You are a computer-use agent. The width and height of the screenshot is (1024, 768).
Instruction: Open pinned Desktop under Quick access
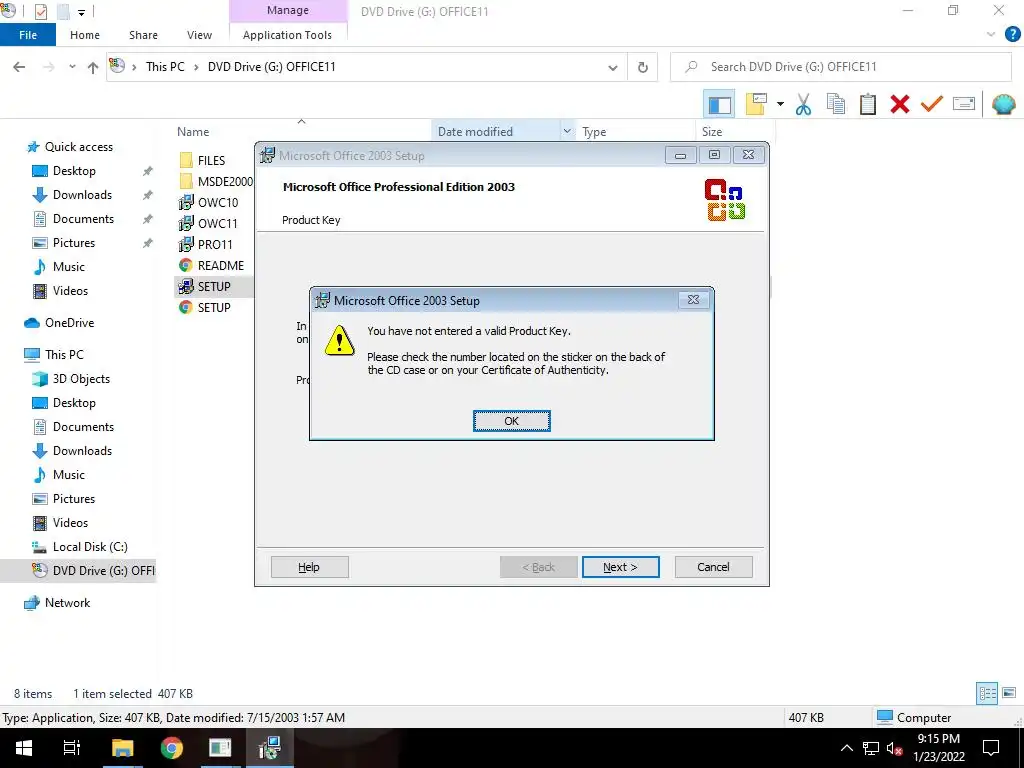coord(74,170)
